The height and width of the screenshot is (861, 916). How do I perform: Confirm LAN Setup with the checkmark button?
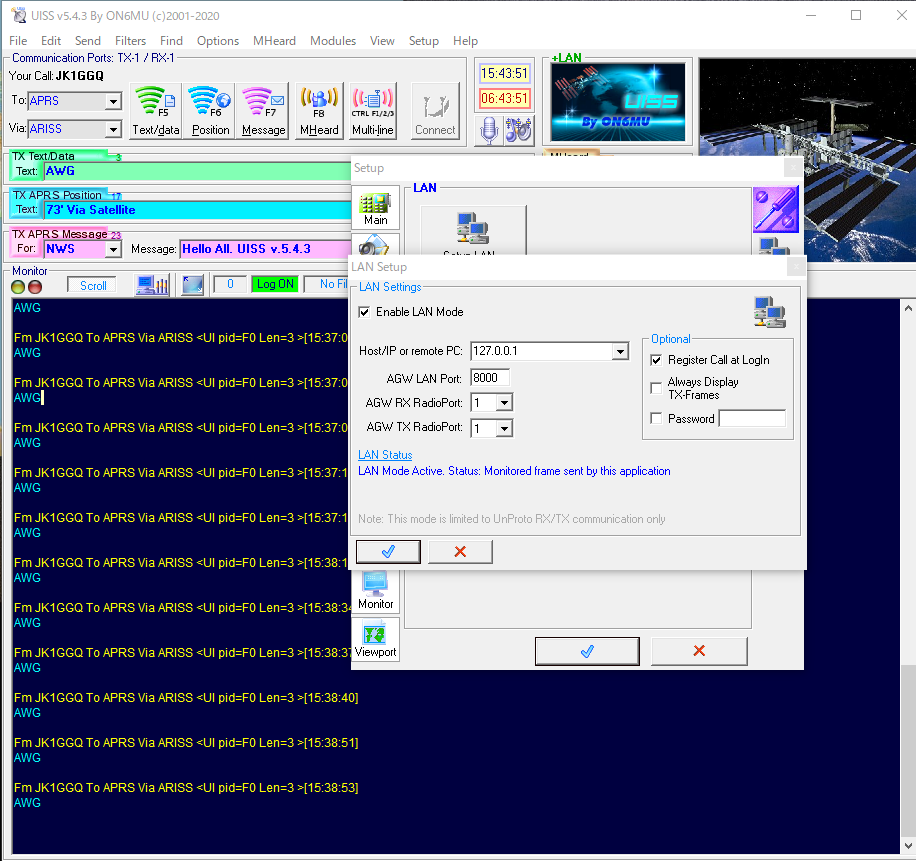click(x=387, y=551)
